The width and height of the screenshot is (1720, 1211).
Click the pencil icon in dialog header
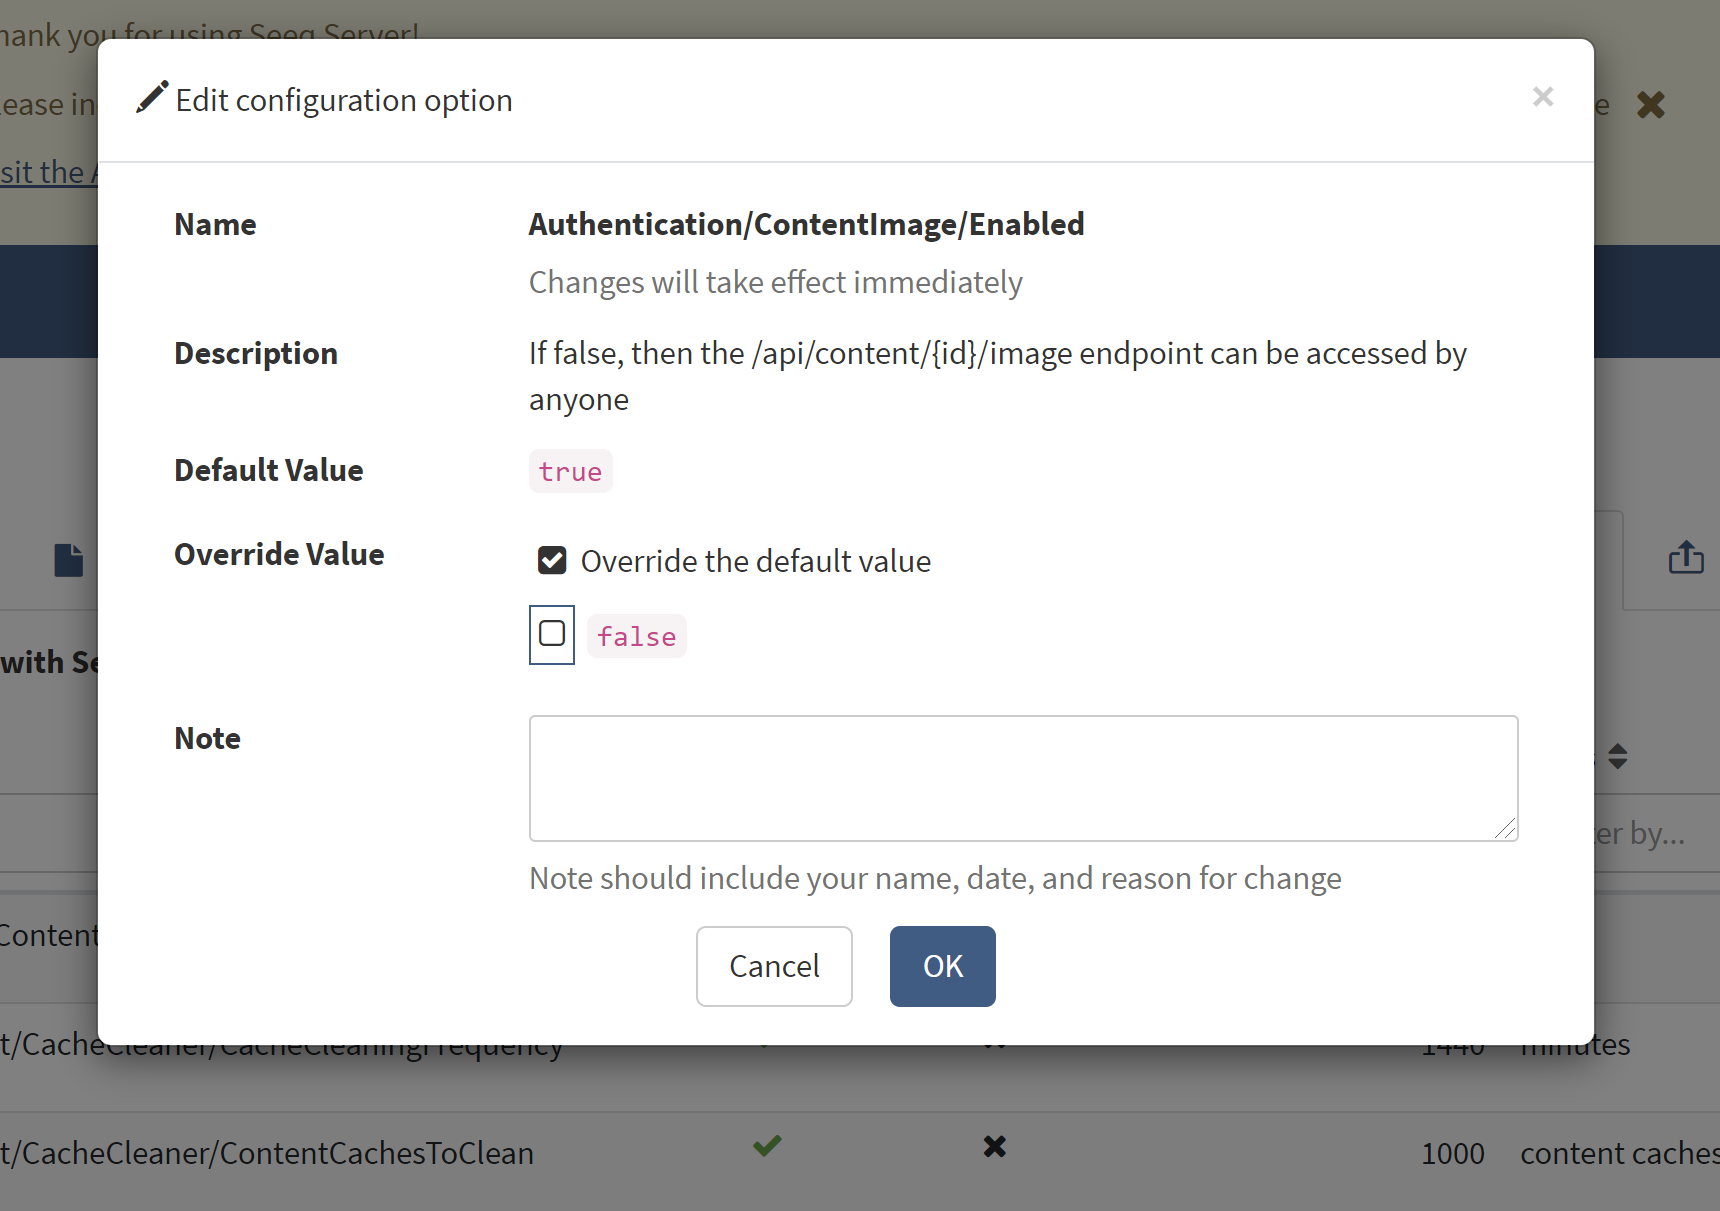coord(152,98)
